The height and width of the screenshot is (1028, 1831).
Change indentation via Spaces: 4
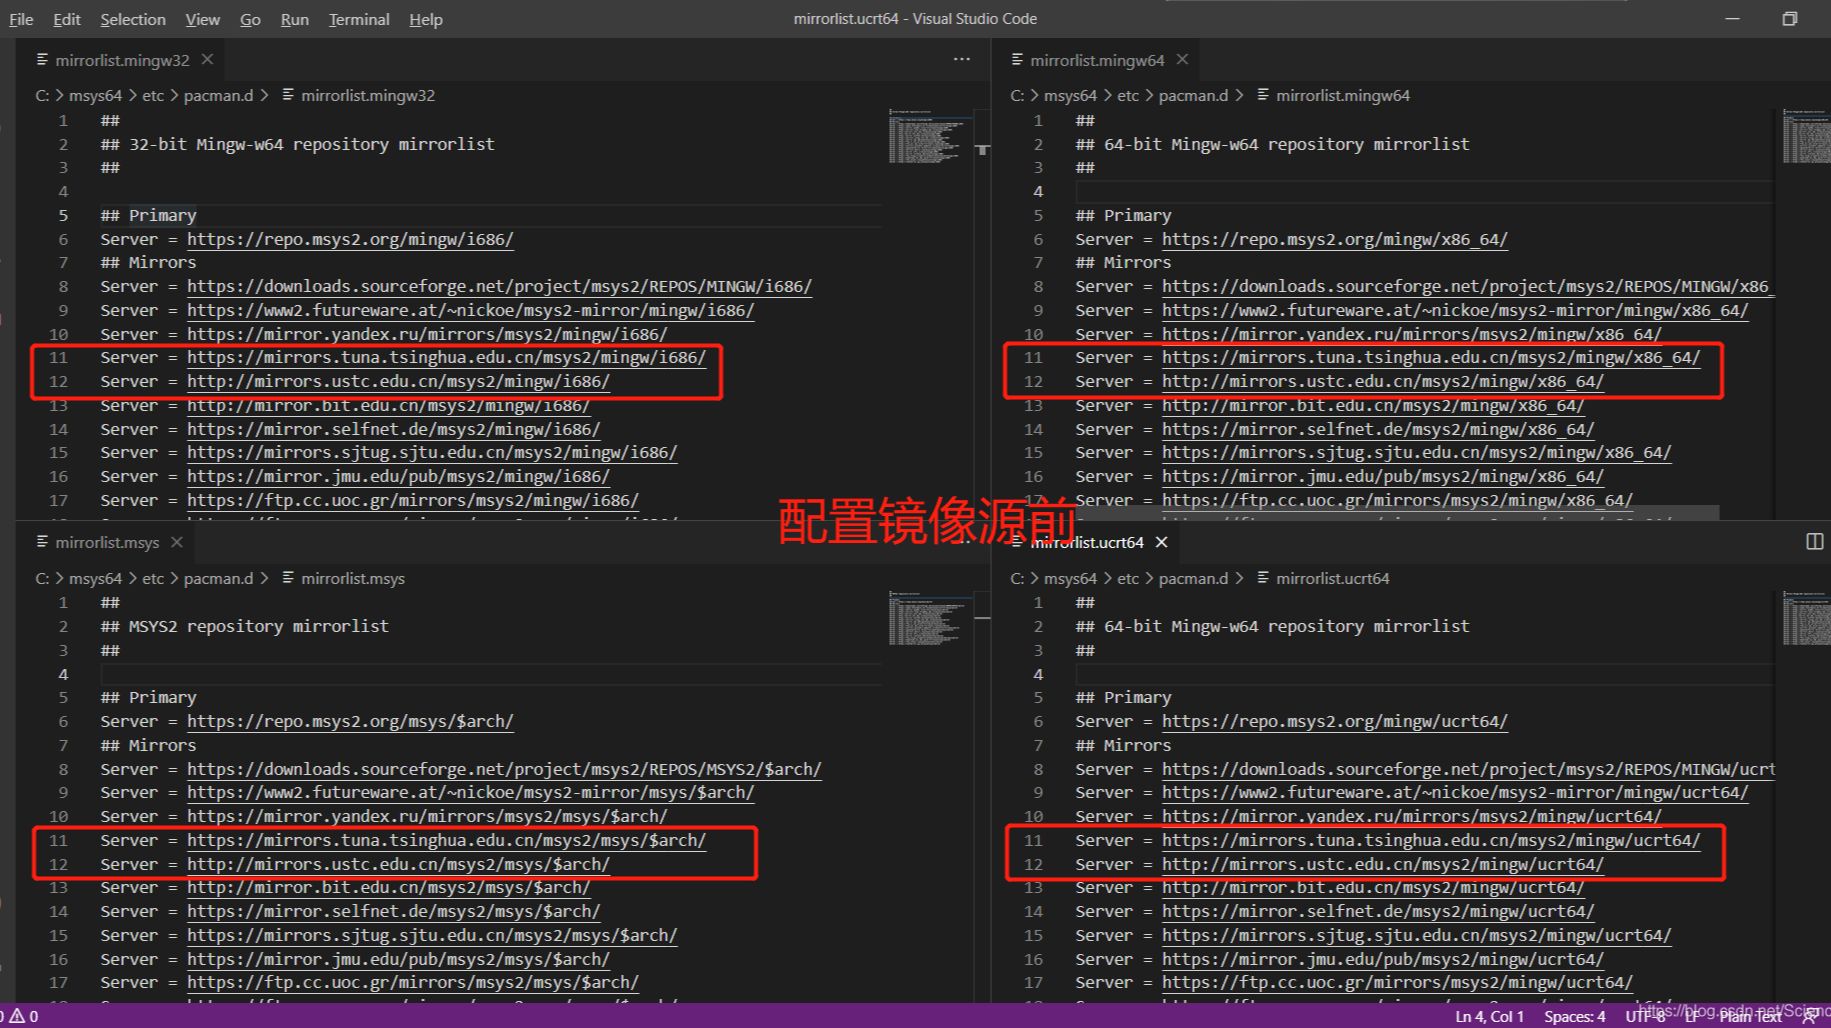pos(1574,1016)
